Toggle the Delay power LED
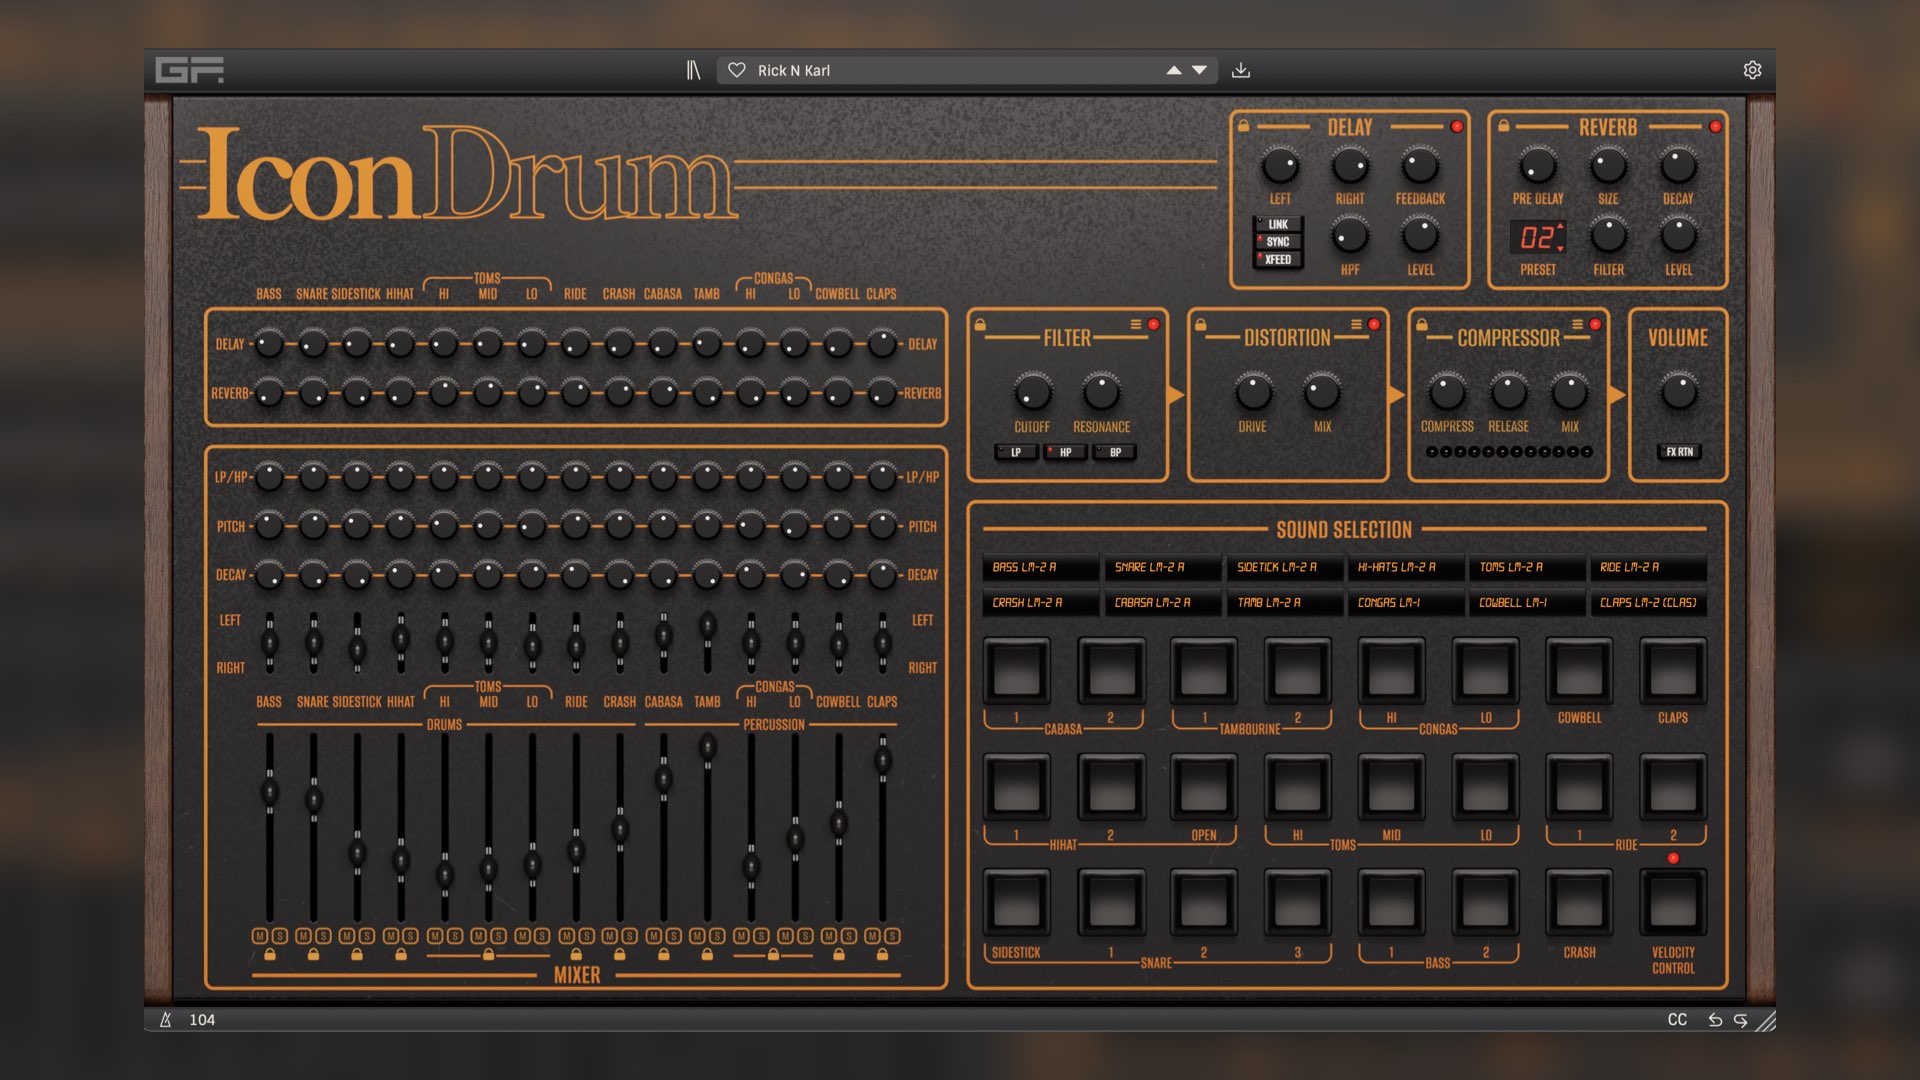Viewport: 1920px width, 1080px height. (x=1457, y=127)
